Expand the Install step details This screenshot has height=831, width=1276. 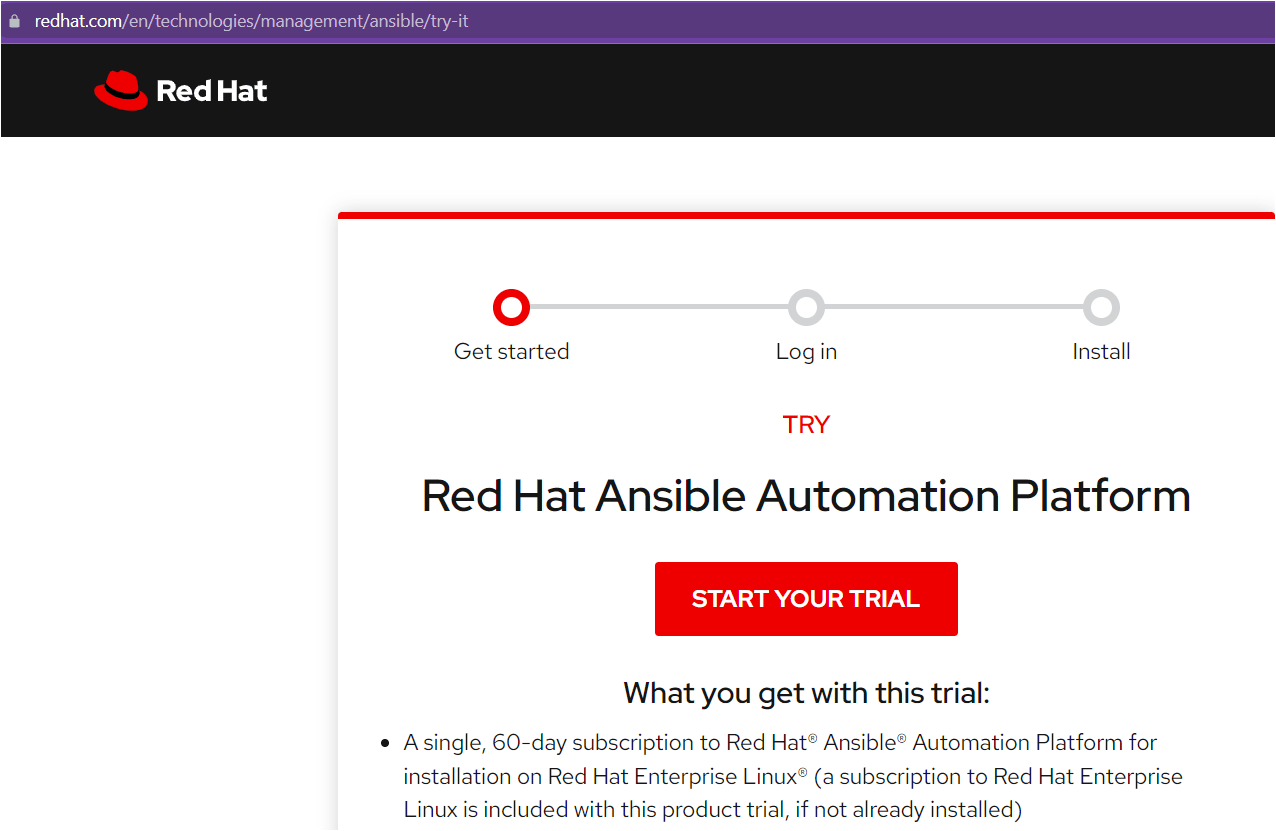point(1101,351)
